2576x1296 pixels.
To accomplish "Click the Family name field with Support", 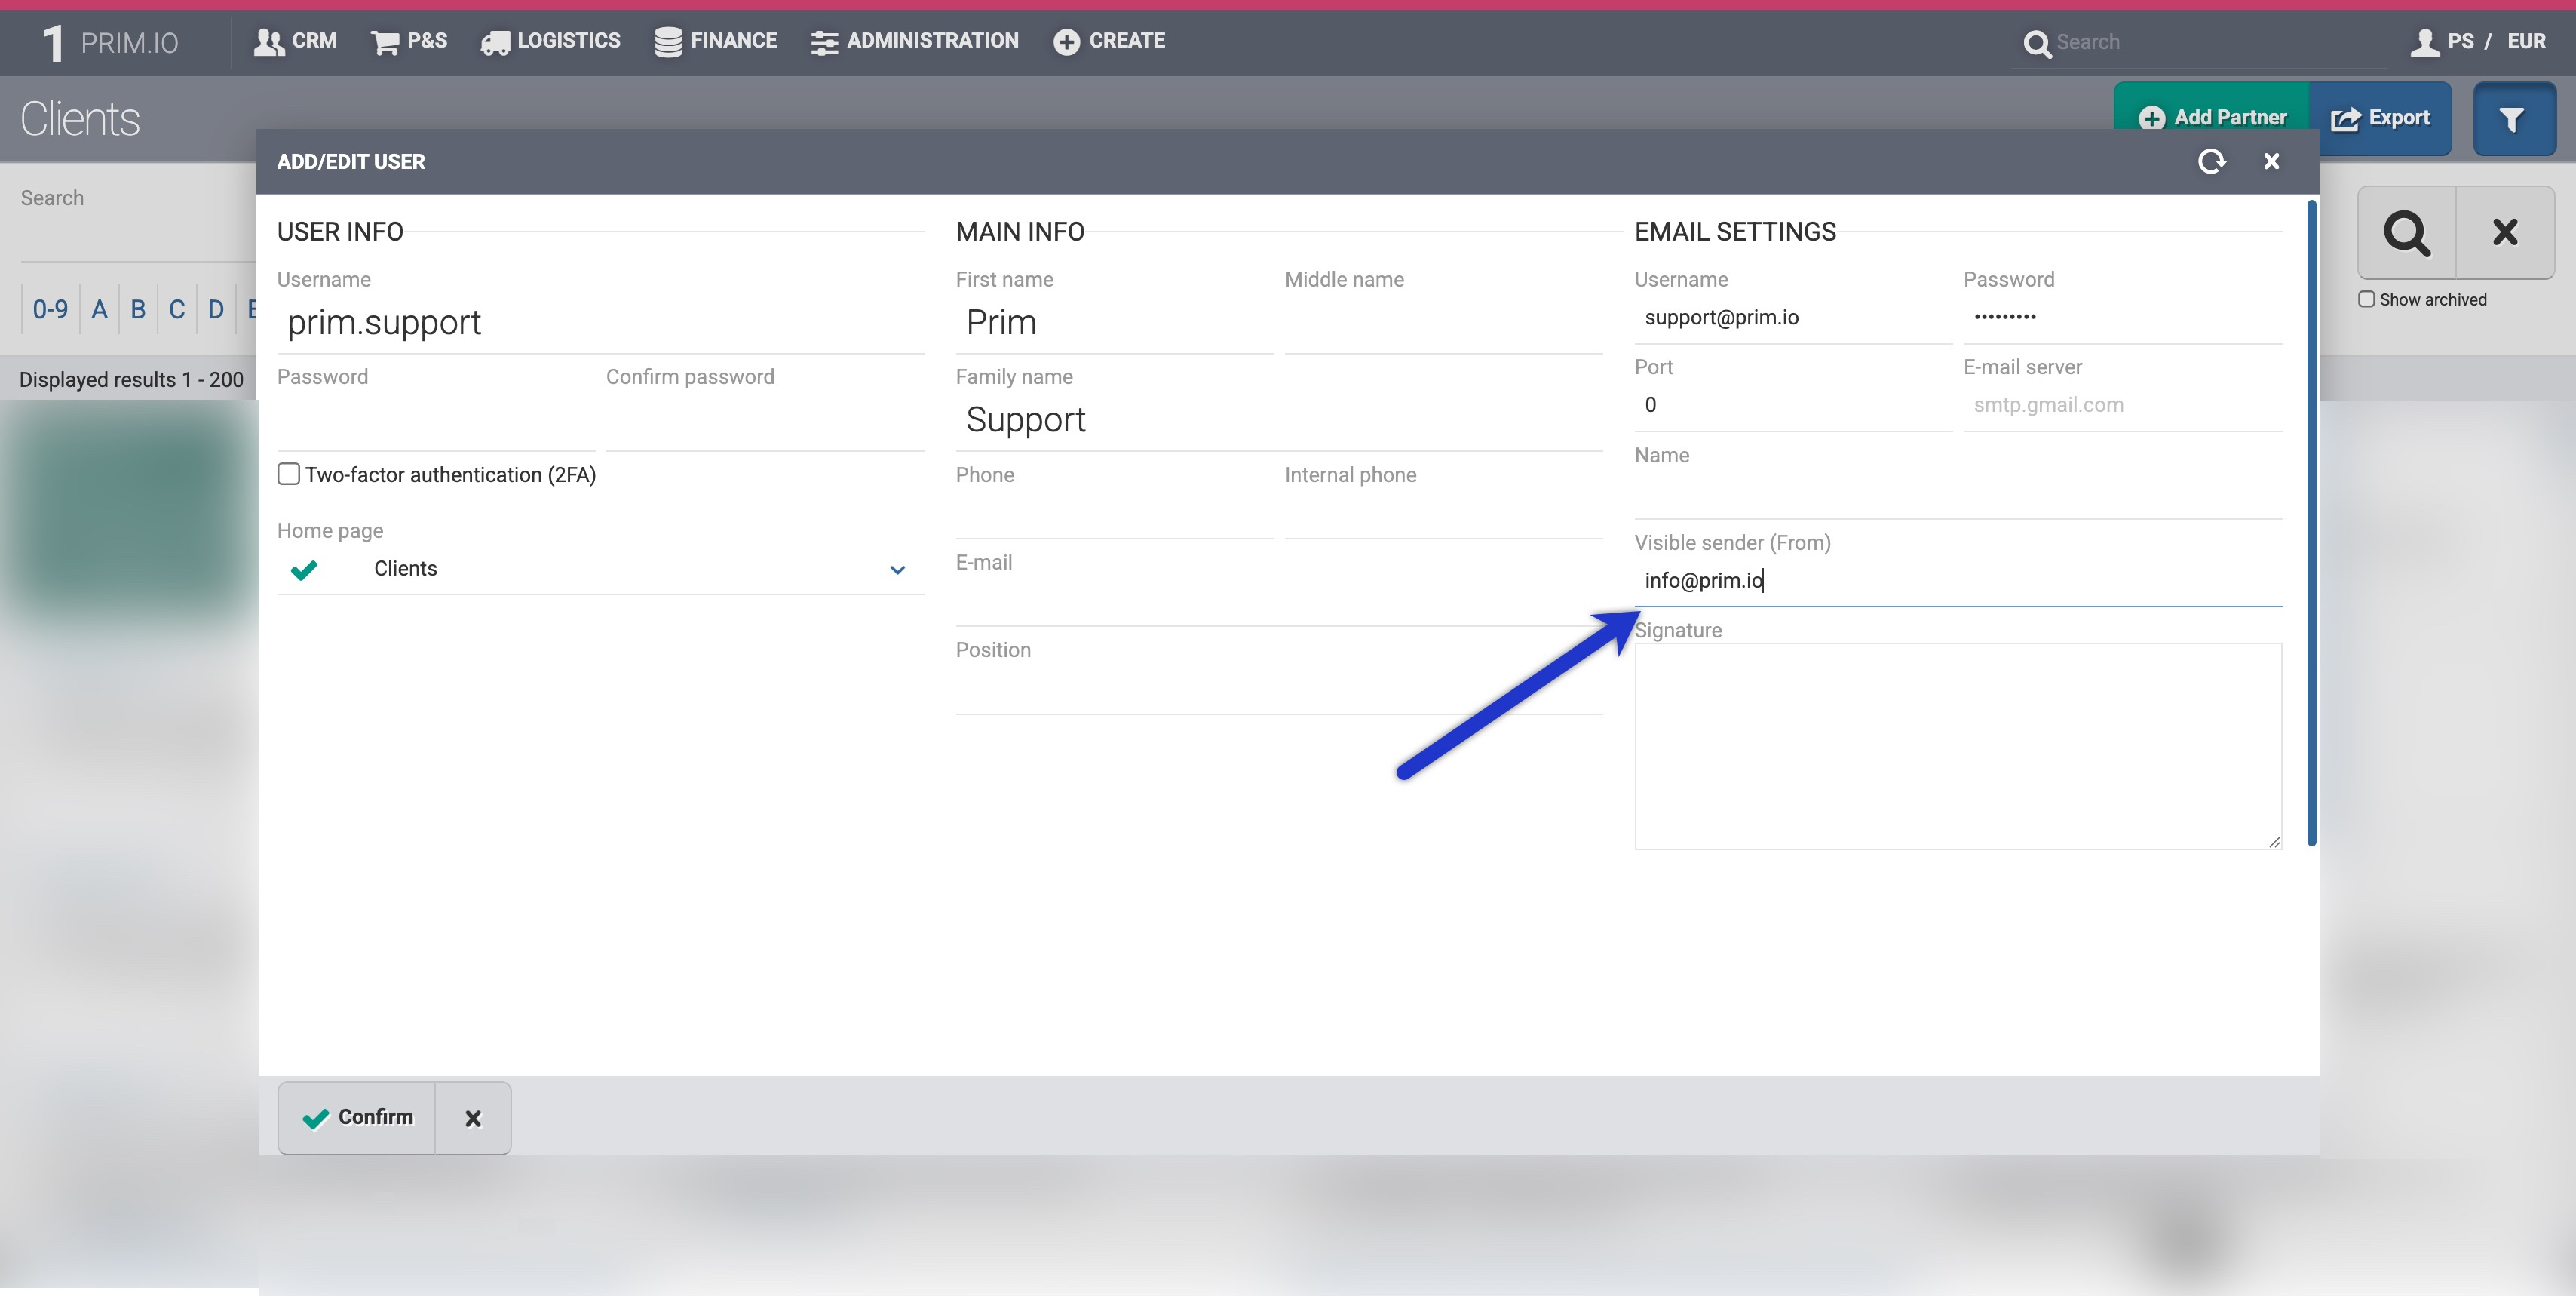I will 1279,421.
